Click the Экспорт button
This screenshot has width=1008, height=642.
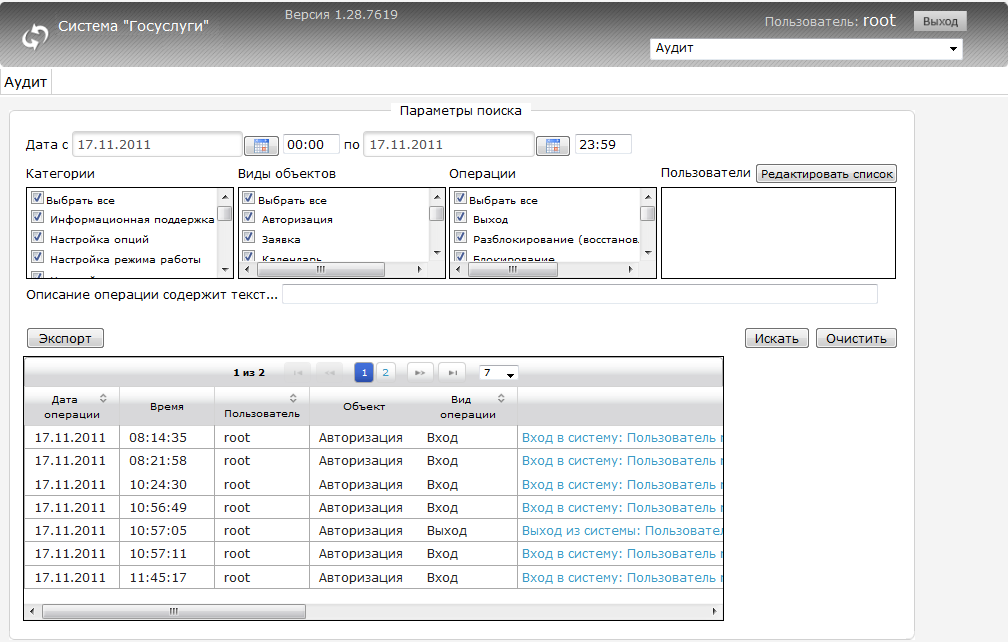pyautogui.click(x=65, y=338)
